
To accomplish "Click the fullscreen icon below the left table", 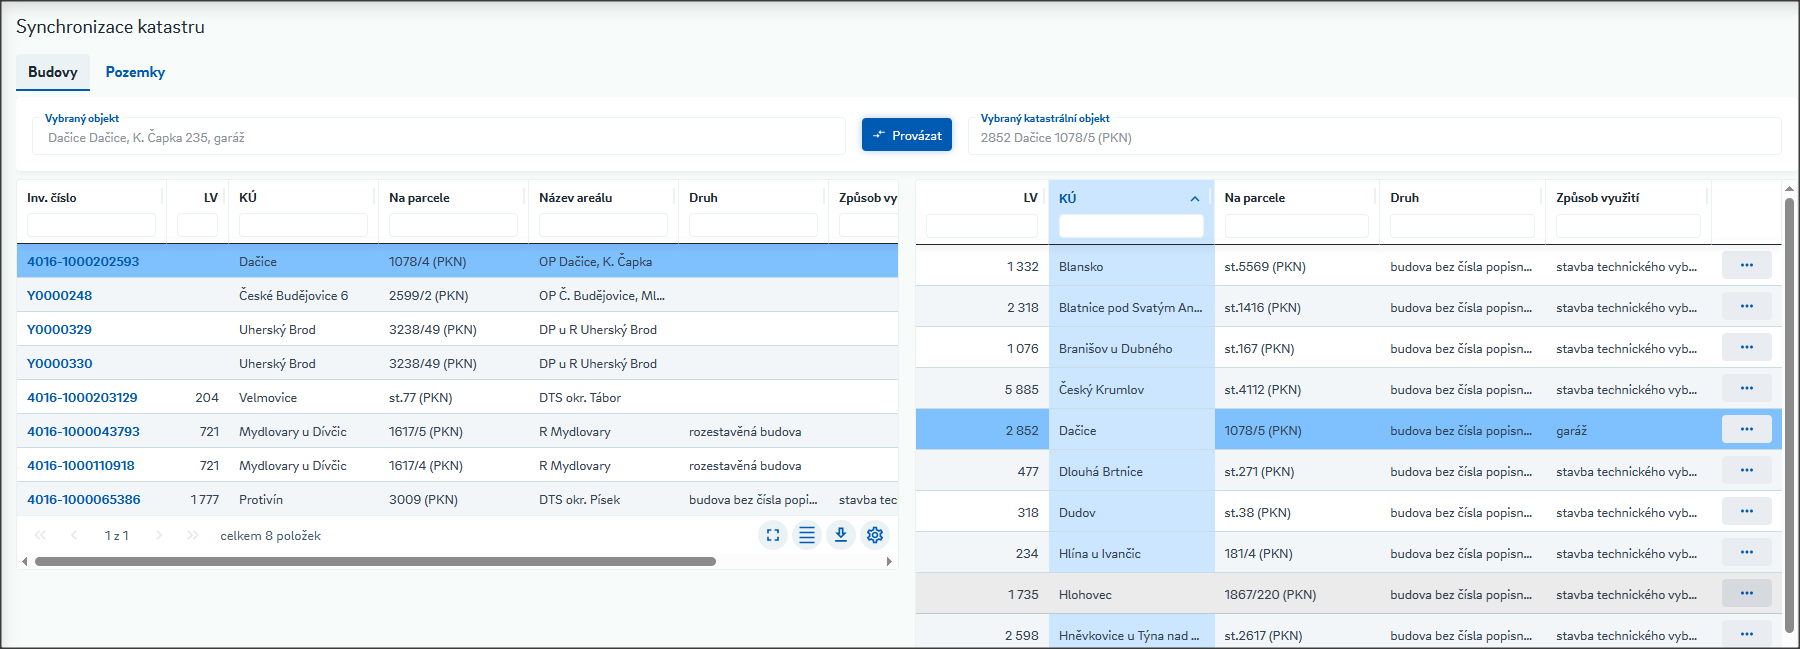I will pos(773,535).
